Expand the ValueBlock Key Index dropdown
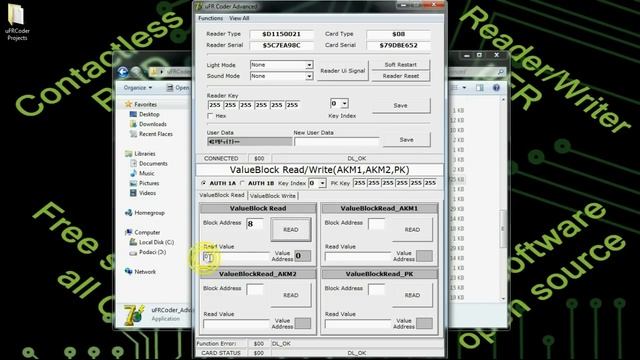The width and height of the screenshot is (640, 360). point(322,183)
